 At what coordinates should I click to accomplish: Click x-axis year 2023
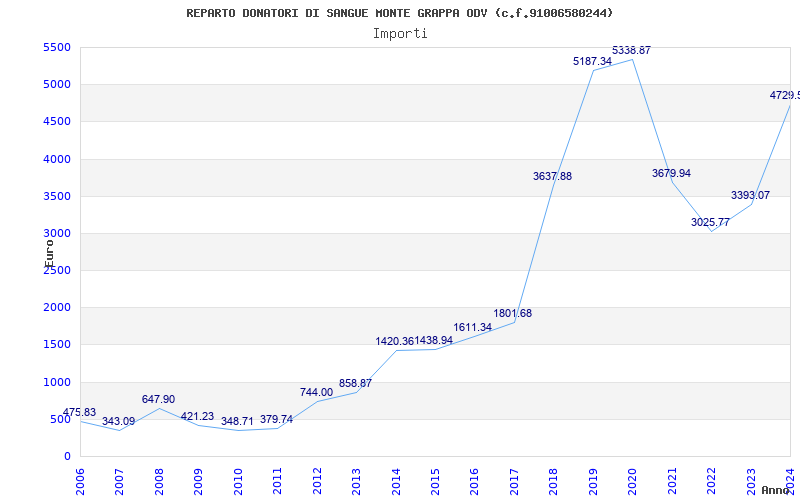(x=751, y=481)
